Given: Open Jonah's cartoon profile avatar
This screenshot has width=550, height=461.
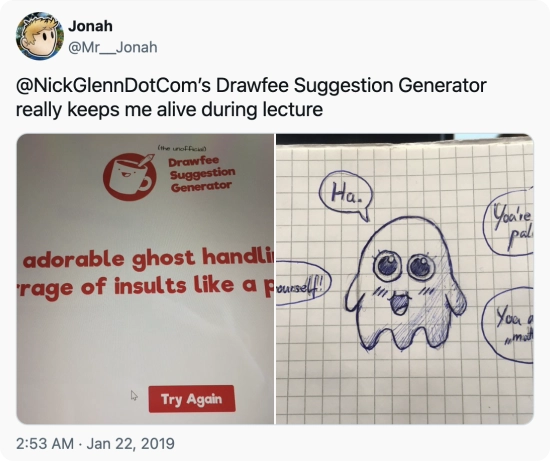Looking at the screenshot, I should point(40,36).
